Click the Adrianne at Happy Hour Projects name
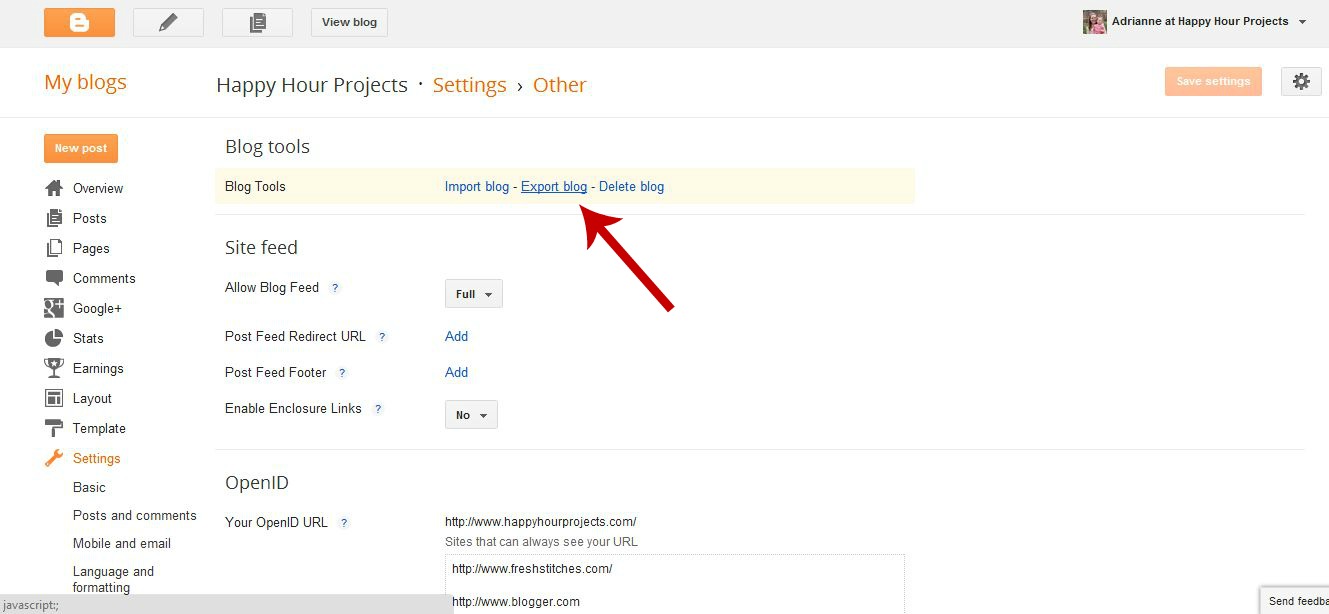Viewport: 1329px width, 614px height. (x=1200, y=22)
